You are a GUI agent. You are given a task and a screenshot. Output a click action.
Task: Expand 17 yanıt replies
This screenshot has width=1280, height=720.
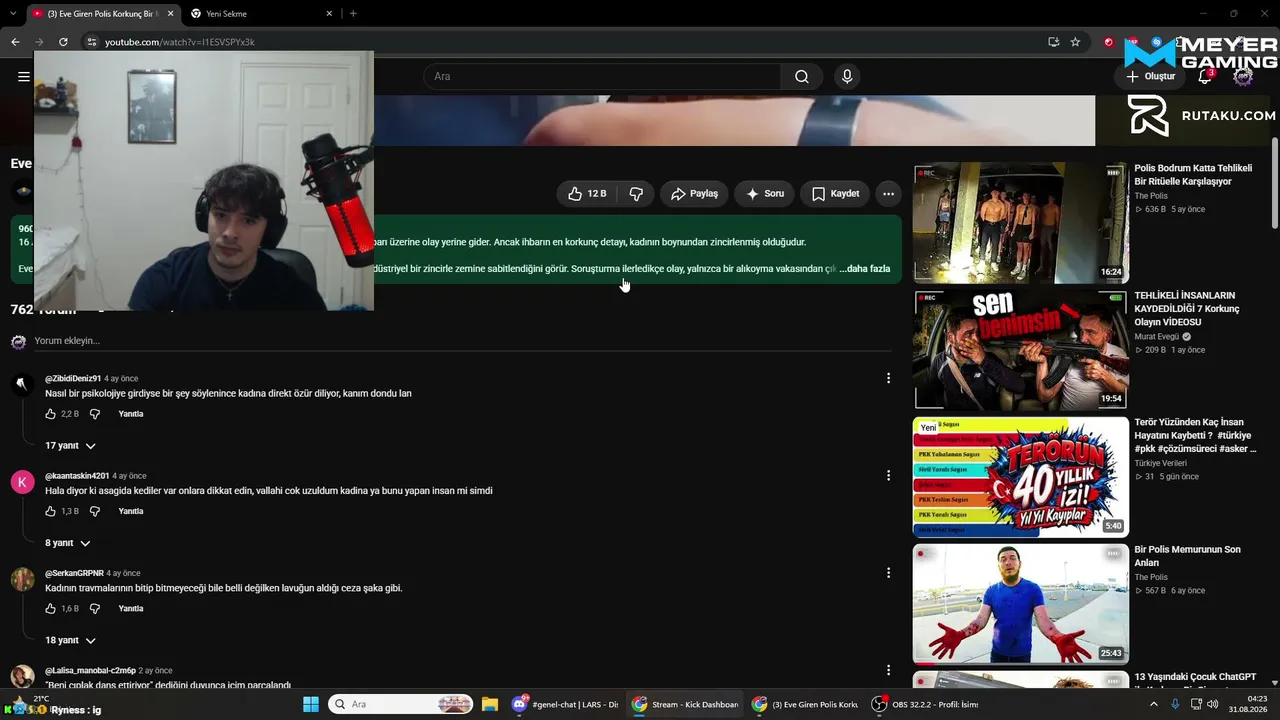(70, 446)
